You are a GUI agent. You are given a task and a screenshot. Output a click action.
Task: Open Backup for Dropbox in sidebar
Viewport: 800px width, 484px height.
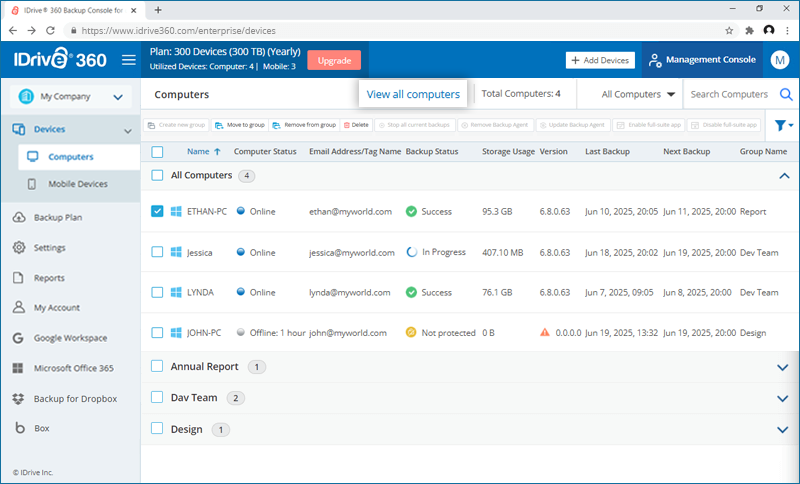coord(75,398)
